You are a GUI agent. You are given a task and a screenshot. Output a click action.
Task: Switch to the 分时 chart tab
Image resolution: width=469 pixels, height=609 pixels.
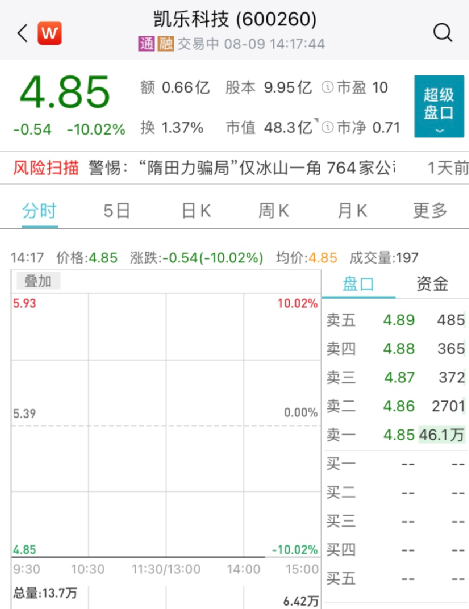[x=40, y=211]
